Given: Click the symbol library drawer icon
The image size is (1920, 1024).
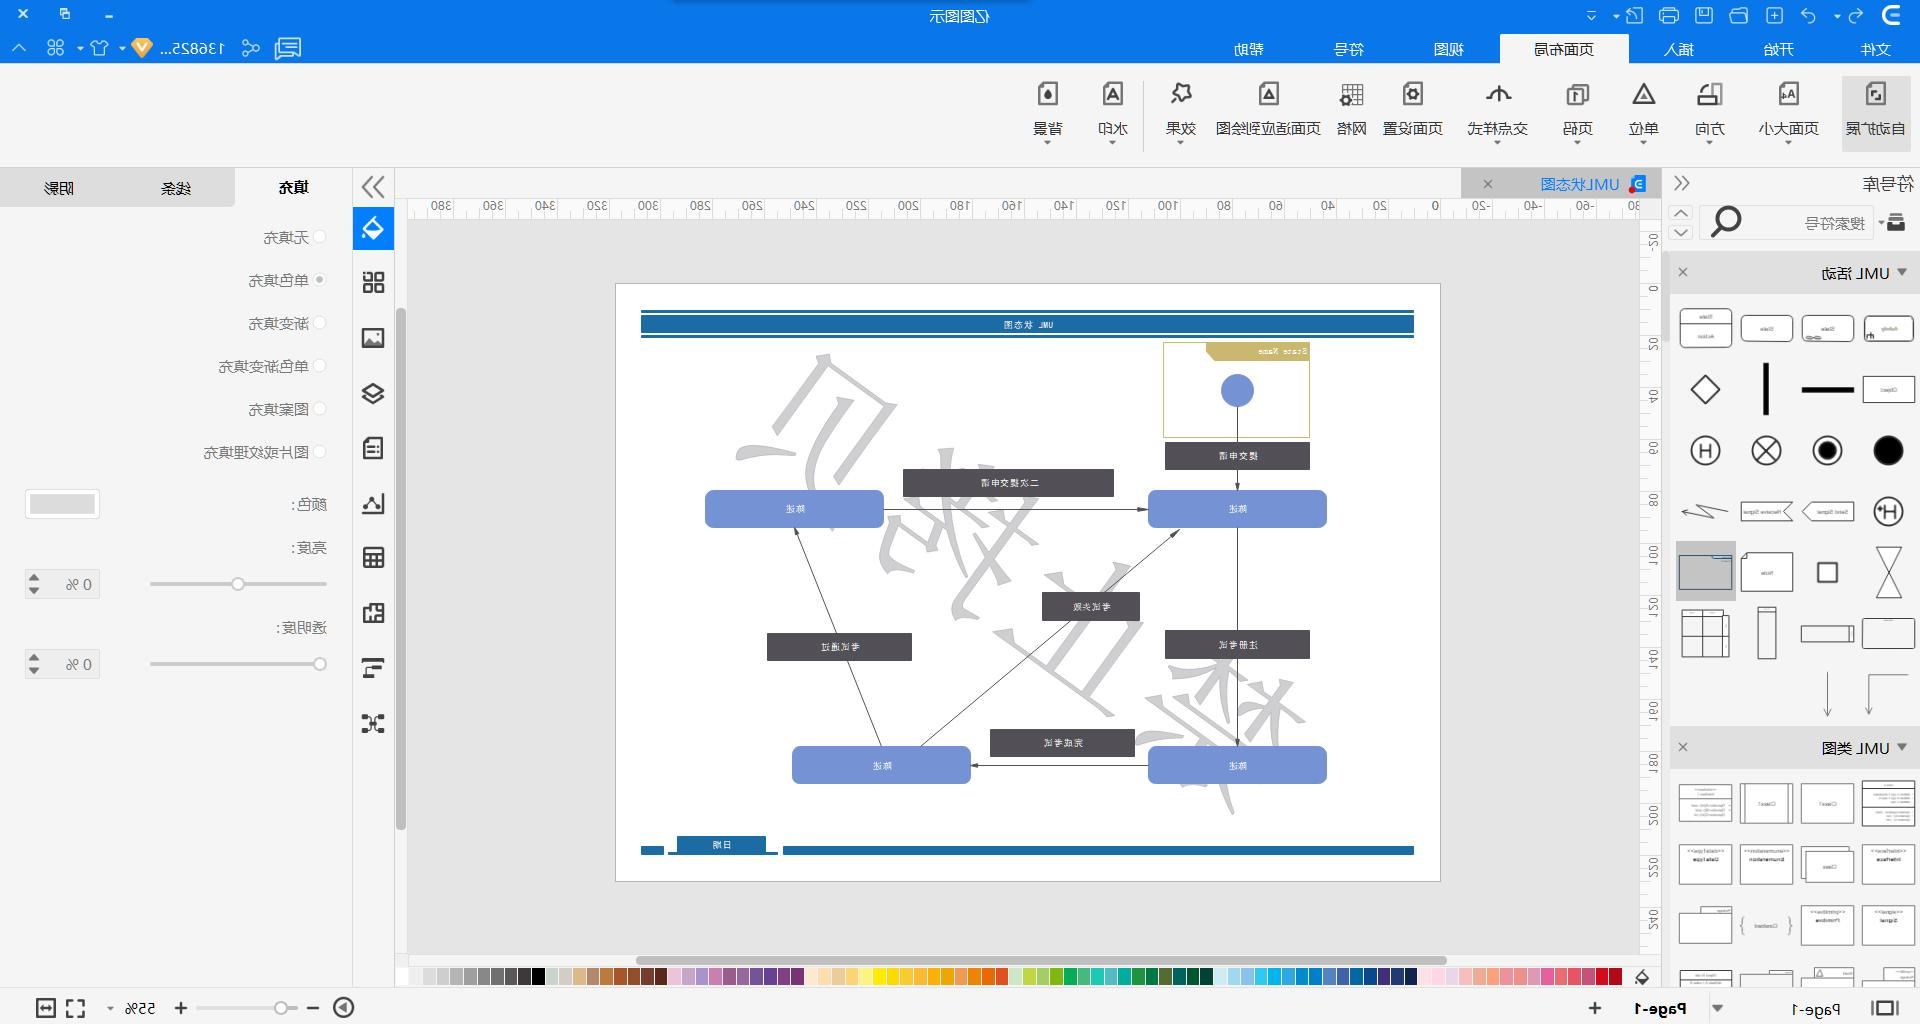Looking at the screenshot, I should (1895, 222).
